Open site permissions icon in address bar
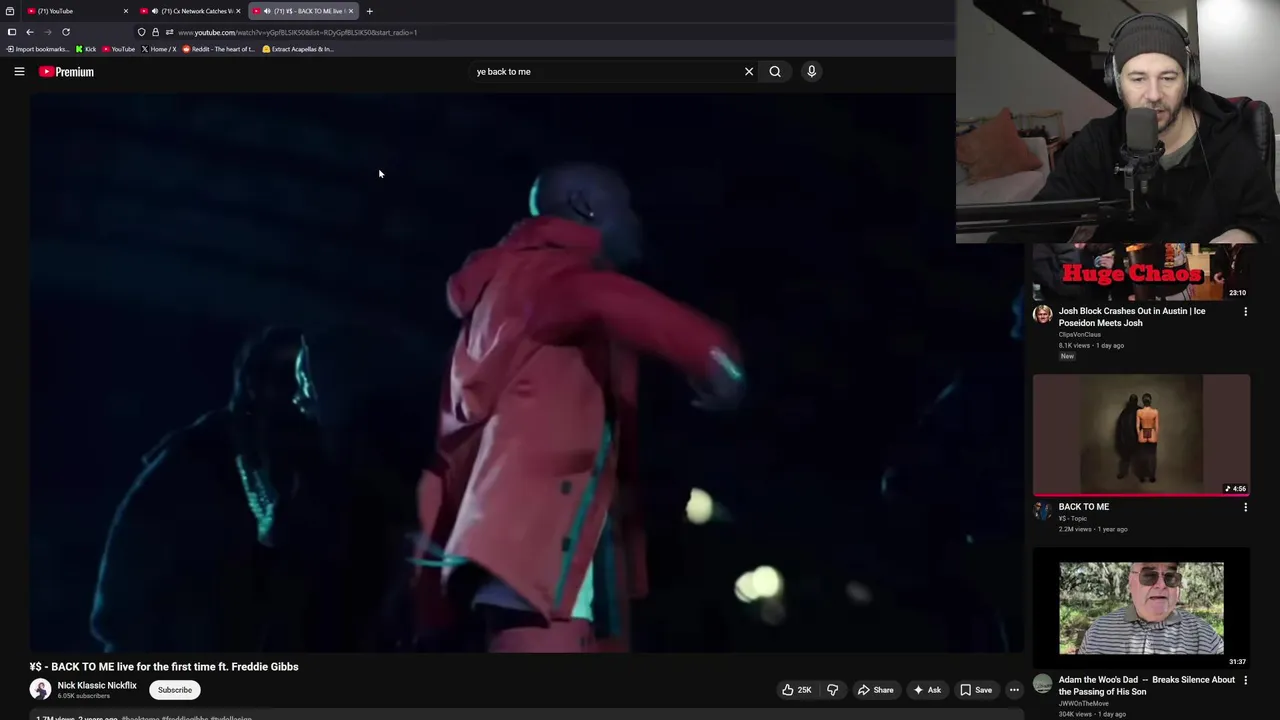 169,32
